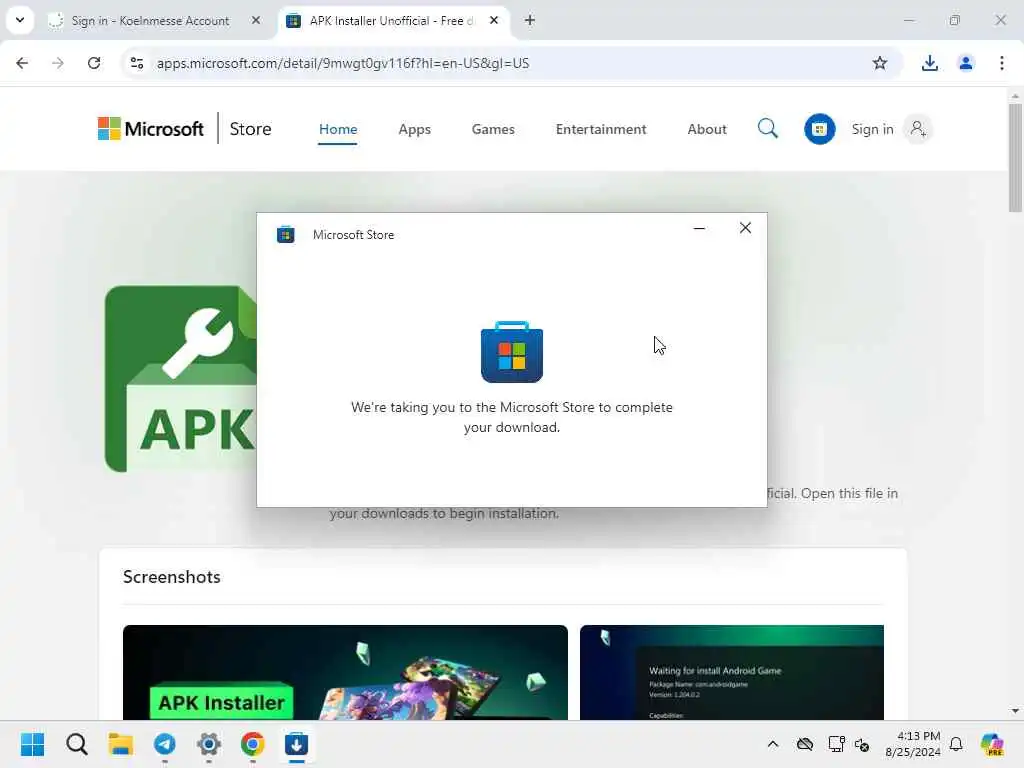Image resolution: width=1024 pixels, height=768 pixels.
Task: Open Chrome three-dot menu
Action: pos(1001,63)
